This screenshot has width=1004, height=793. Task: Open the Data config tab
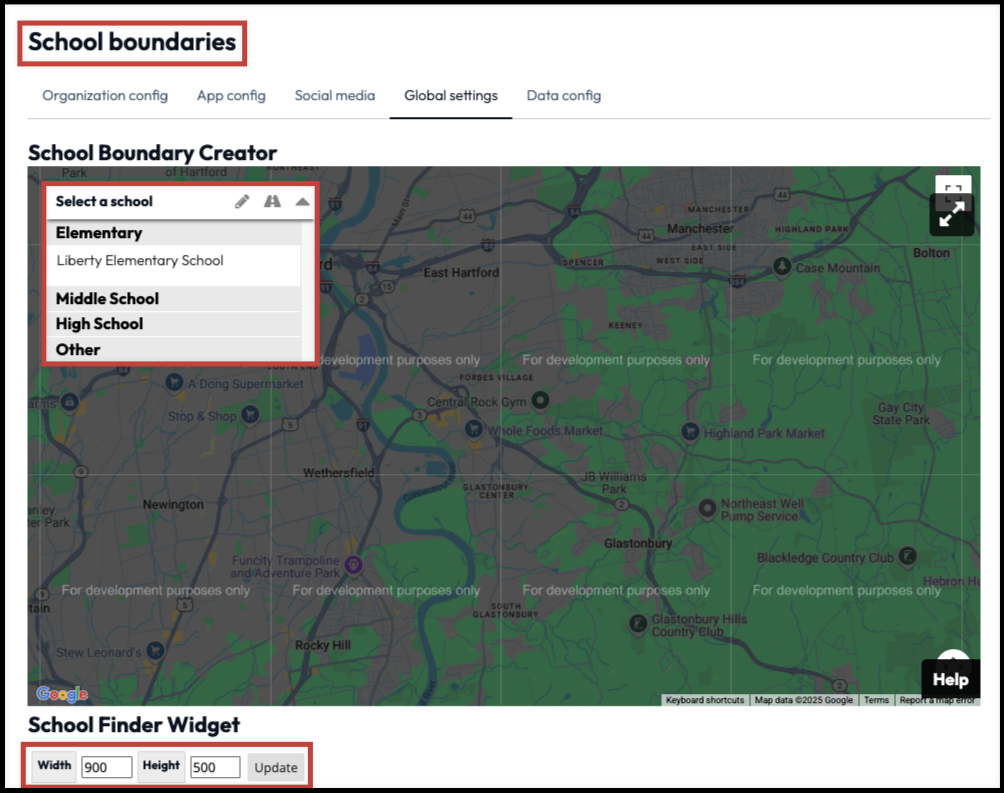pyautogui.click(x=563, y=95)
